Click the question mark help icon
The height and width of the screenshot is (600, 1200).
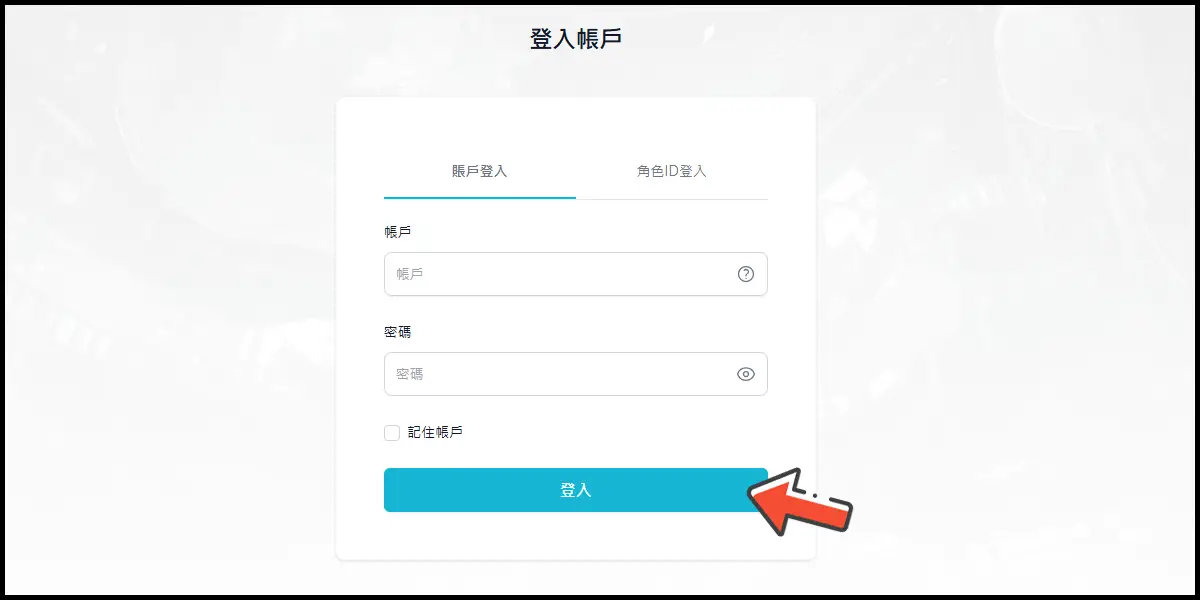click(745, 274)
